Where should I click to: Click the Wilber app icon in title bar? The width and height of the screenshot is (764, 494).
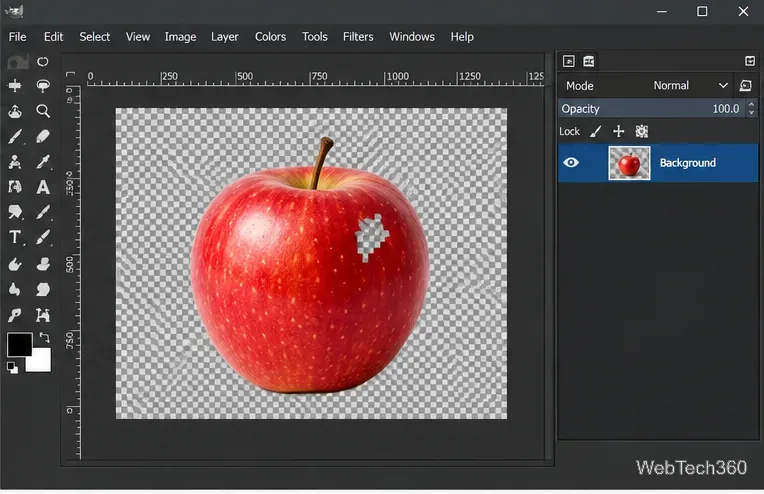14,11
